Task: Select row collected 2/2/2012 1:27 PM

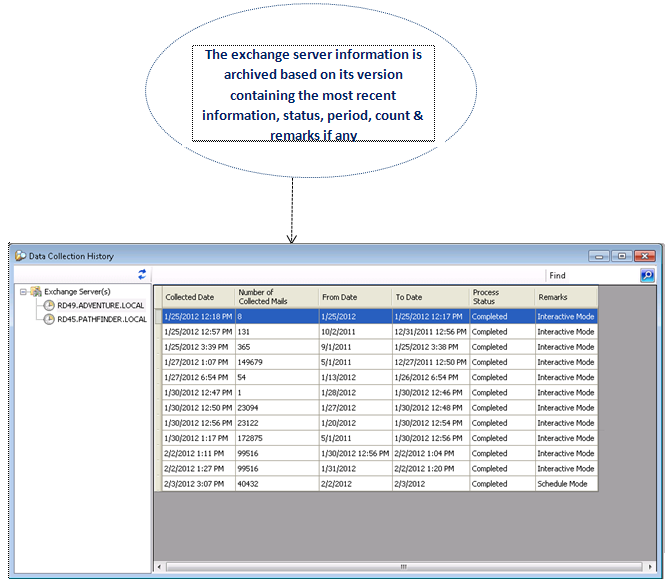Action: pyautogui.click(x=380, y=469)
